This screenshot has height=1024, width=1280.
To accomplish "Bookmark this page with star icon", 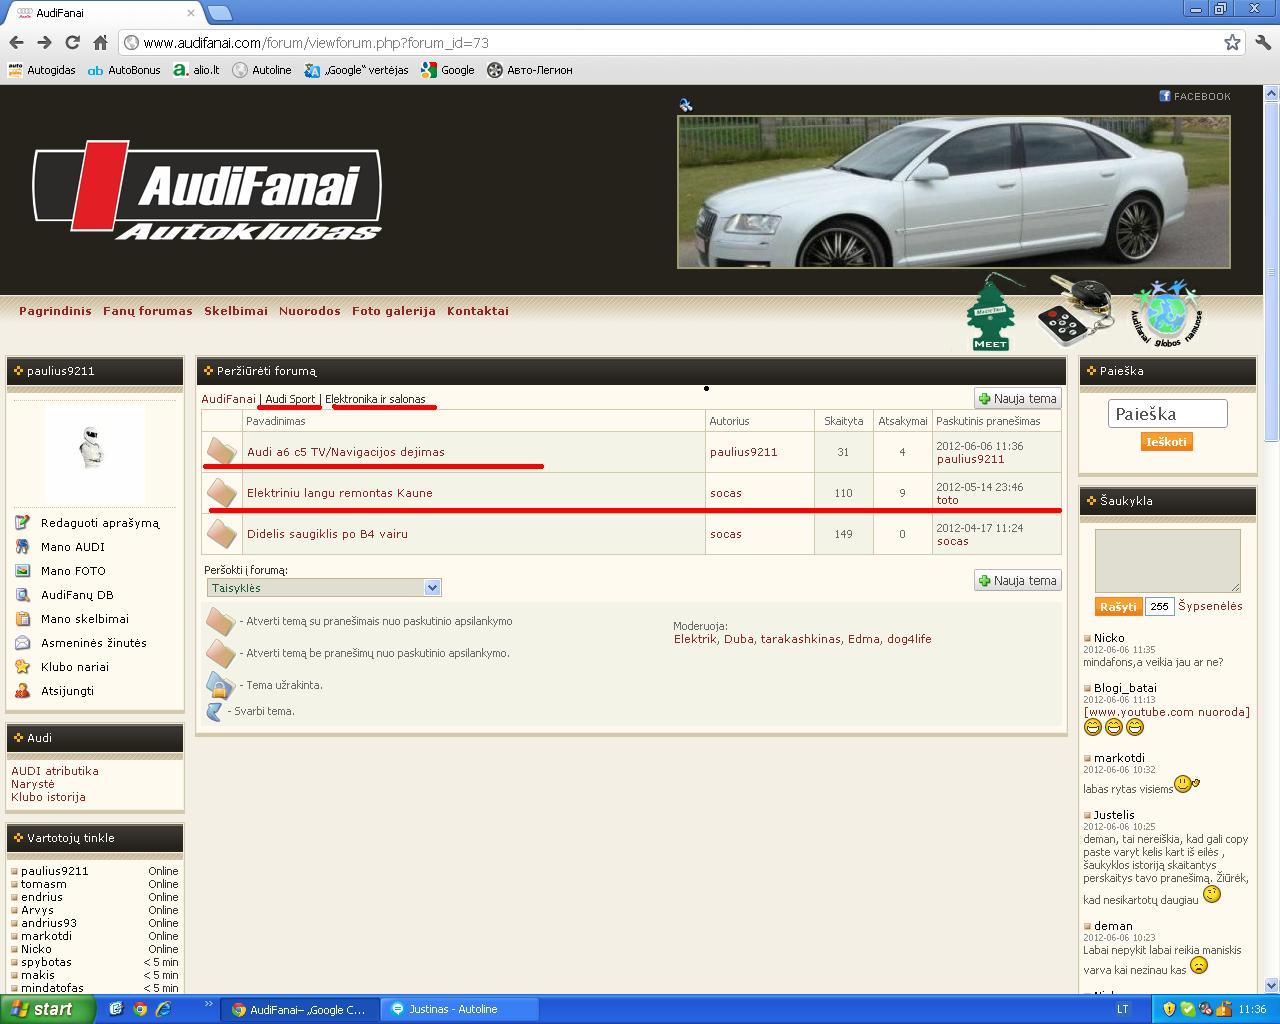I will [1232, 42].
